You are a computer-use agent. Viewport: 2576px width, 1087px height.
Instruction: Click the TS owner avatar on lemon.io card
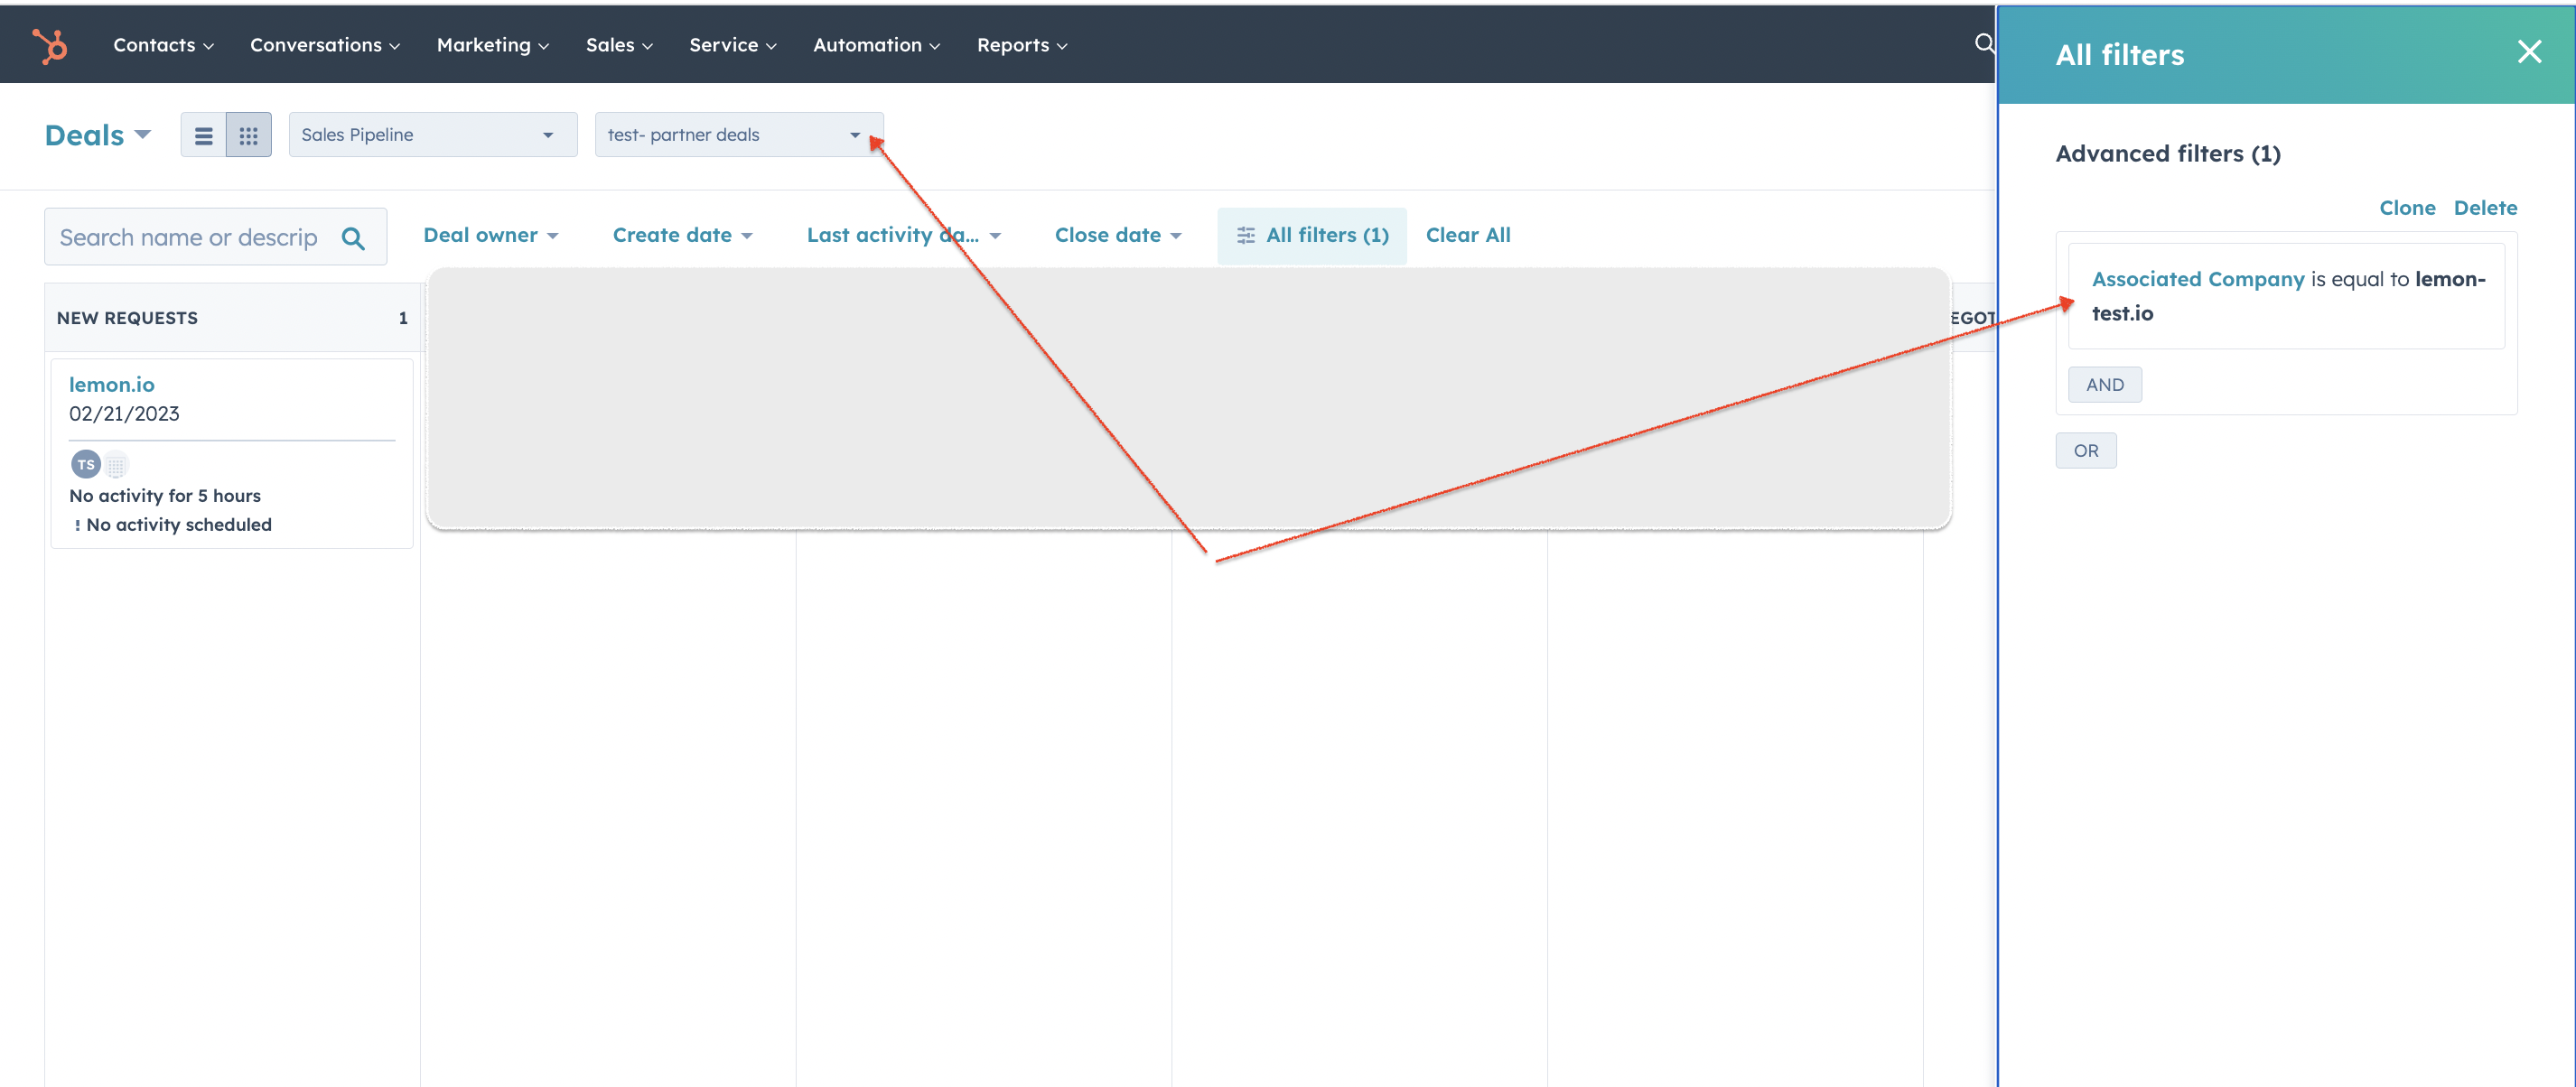click(x=86, y=464)
